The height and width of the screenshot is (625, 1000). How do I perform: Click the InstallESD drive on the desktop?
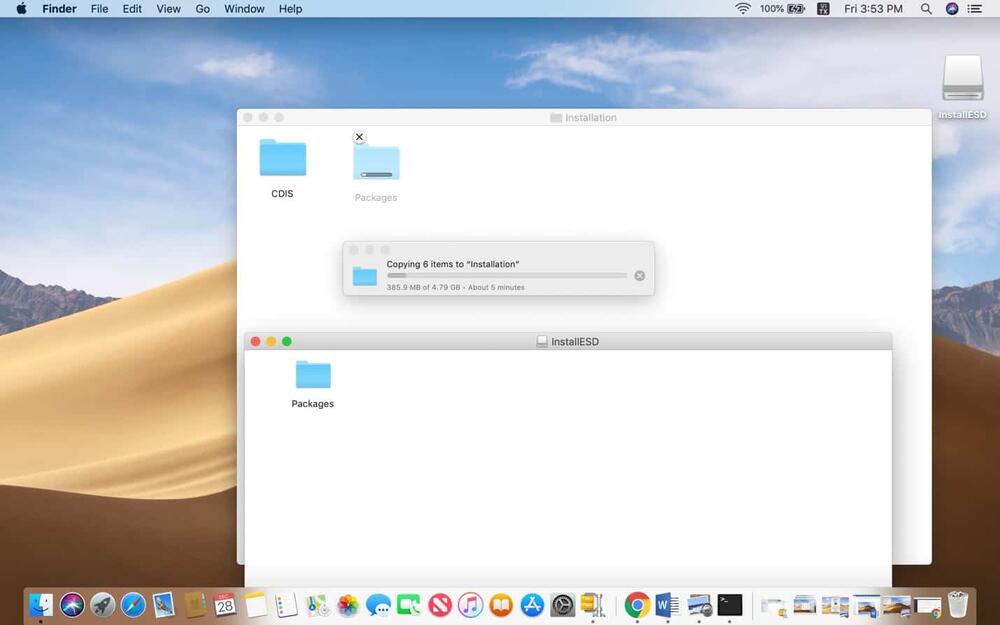click(962, 79)
